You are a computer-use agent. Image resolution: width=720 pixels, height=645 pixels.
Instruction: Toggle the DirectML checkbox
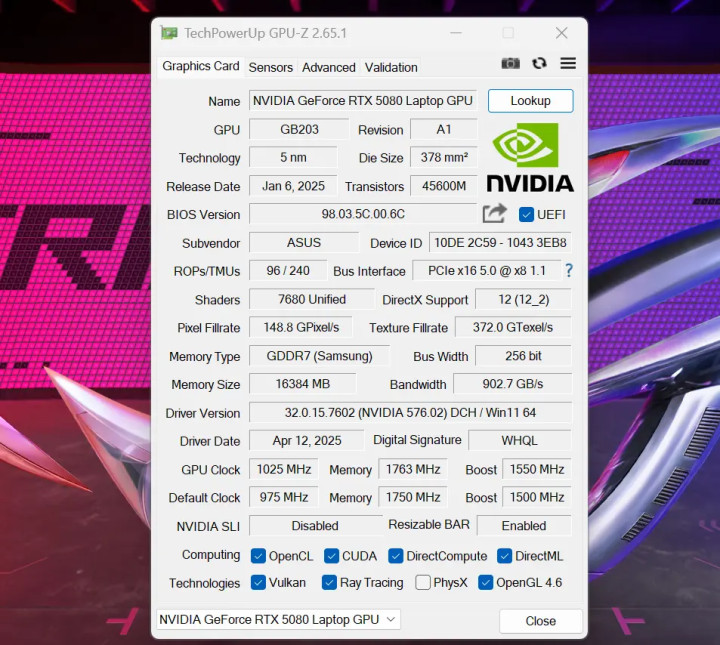pos(504,556)
